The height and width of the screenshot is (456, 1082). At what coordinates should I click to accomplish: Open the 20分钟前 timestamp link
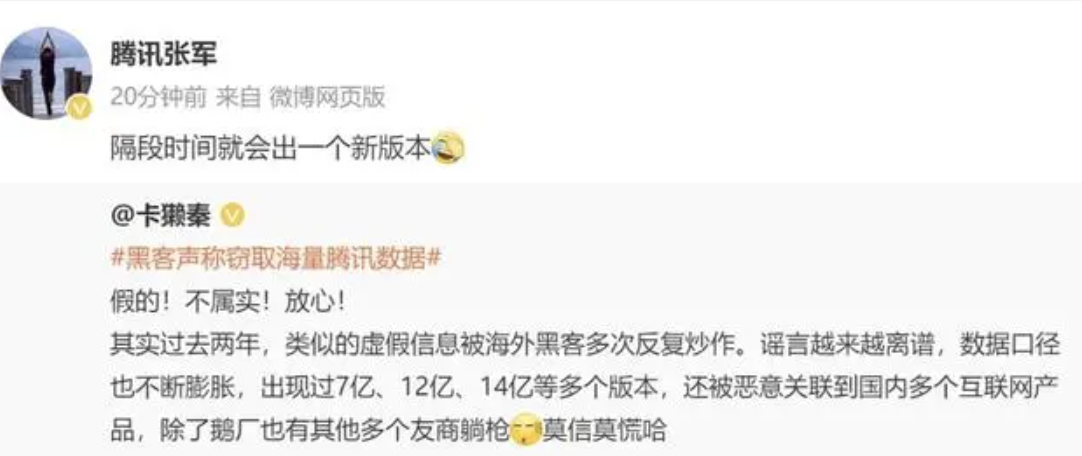(x=158, y=99)
